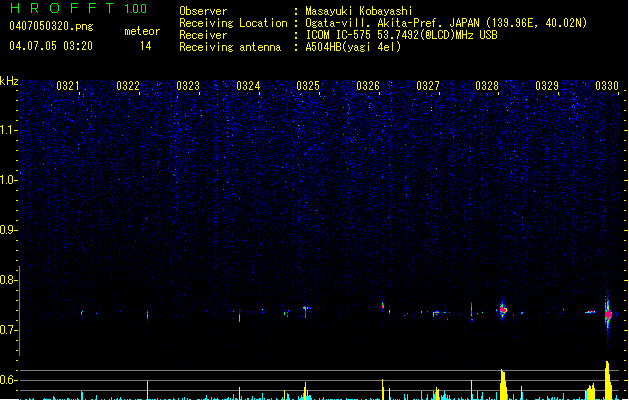Click the 0326 time marker

pos(368,86)
